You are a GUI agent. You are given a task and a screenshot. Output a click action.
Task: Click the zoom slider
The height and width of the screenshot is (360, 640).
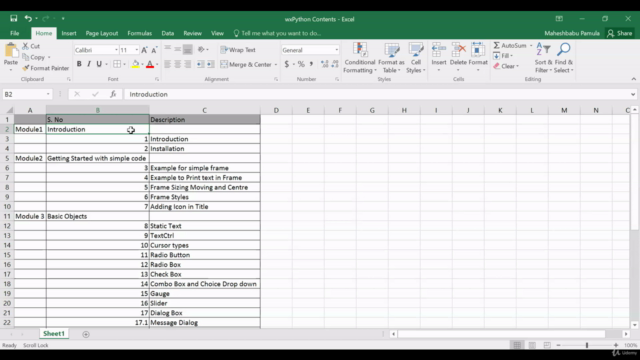pos(587,345)
